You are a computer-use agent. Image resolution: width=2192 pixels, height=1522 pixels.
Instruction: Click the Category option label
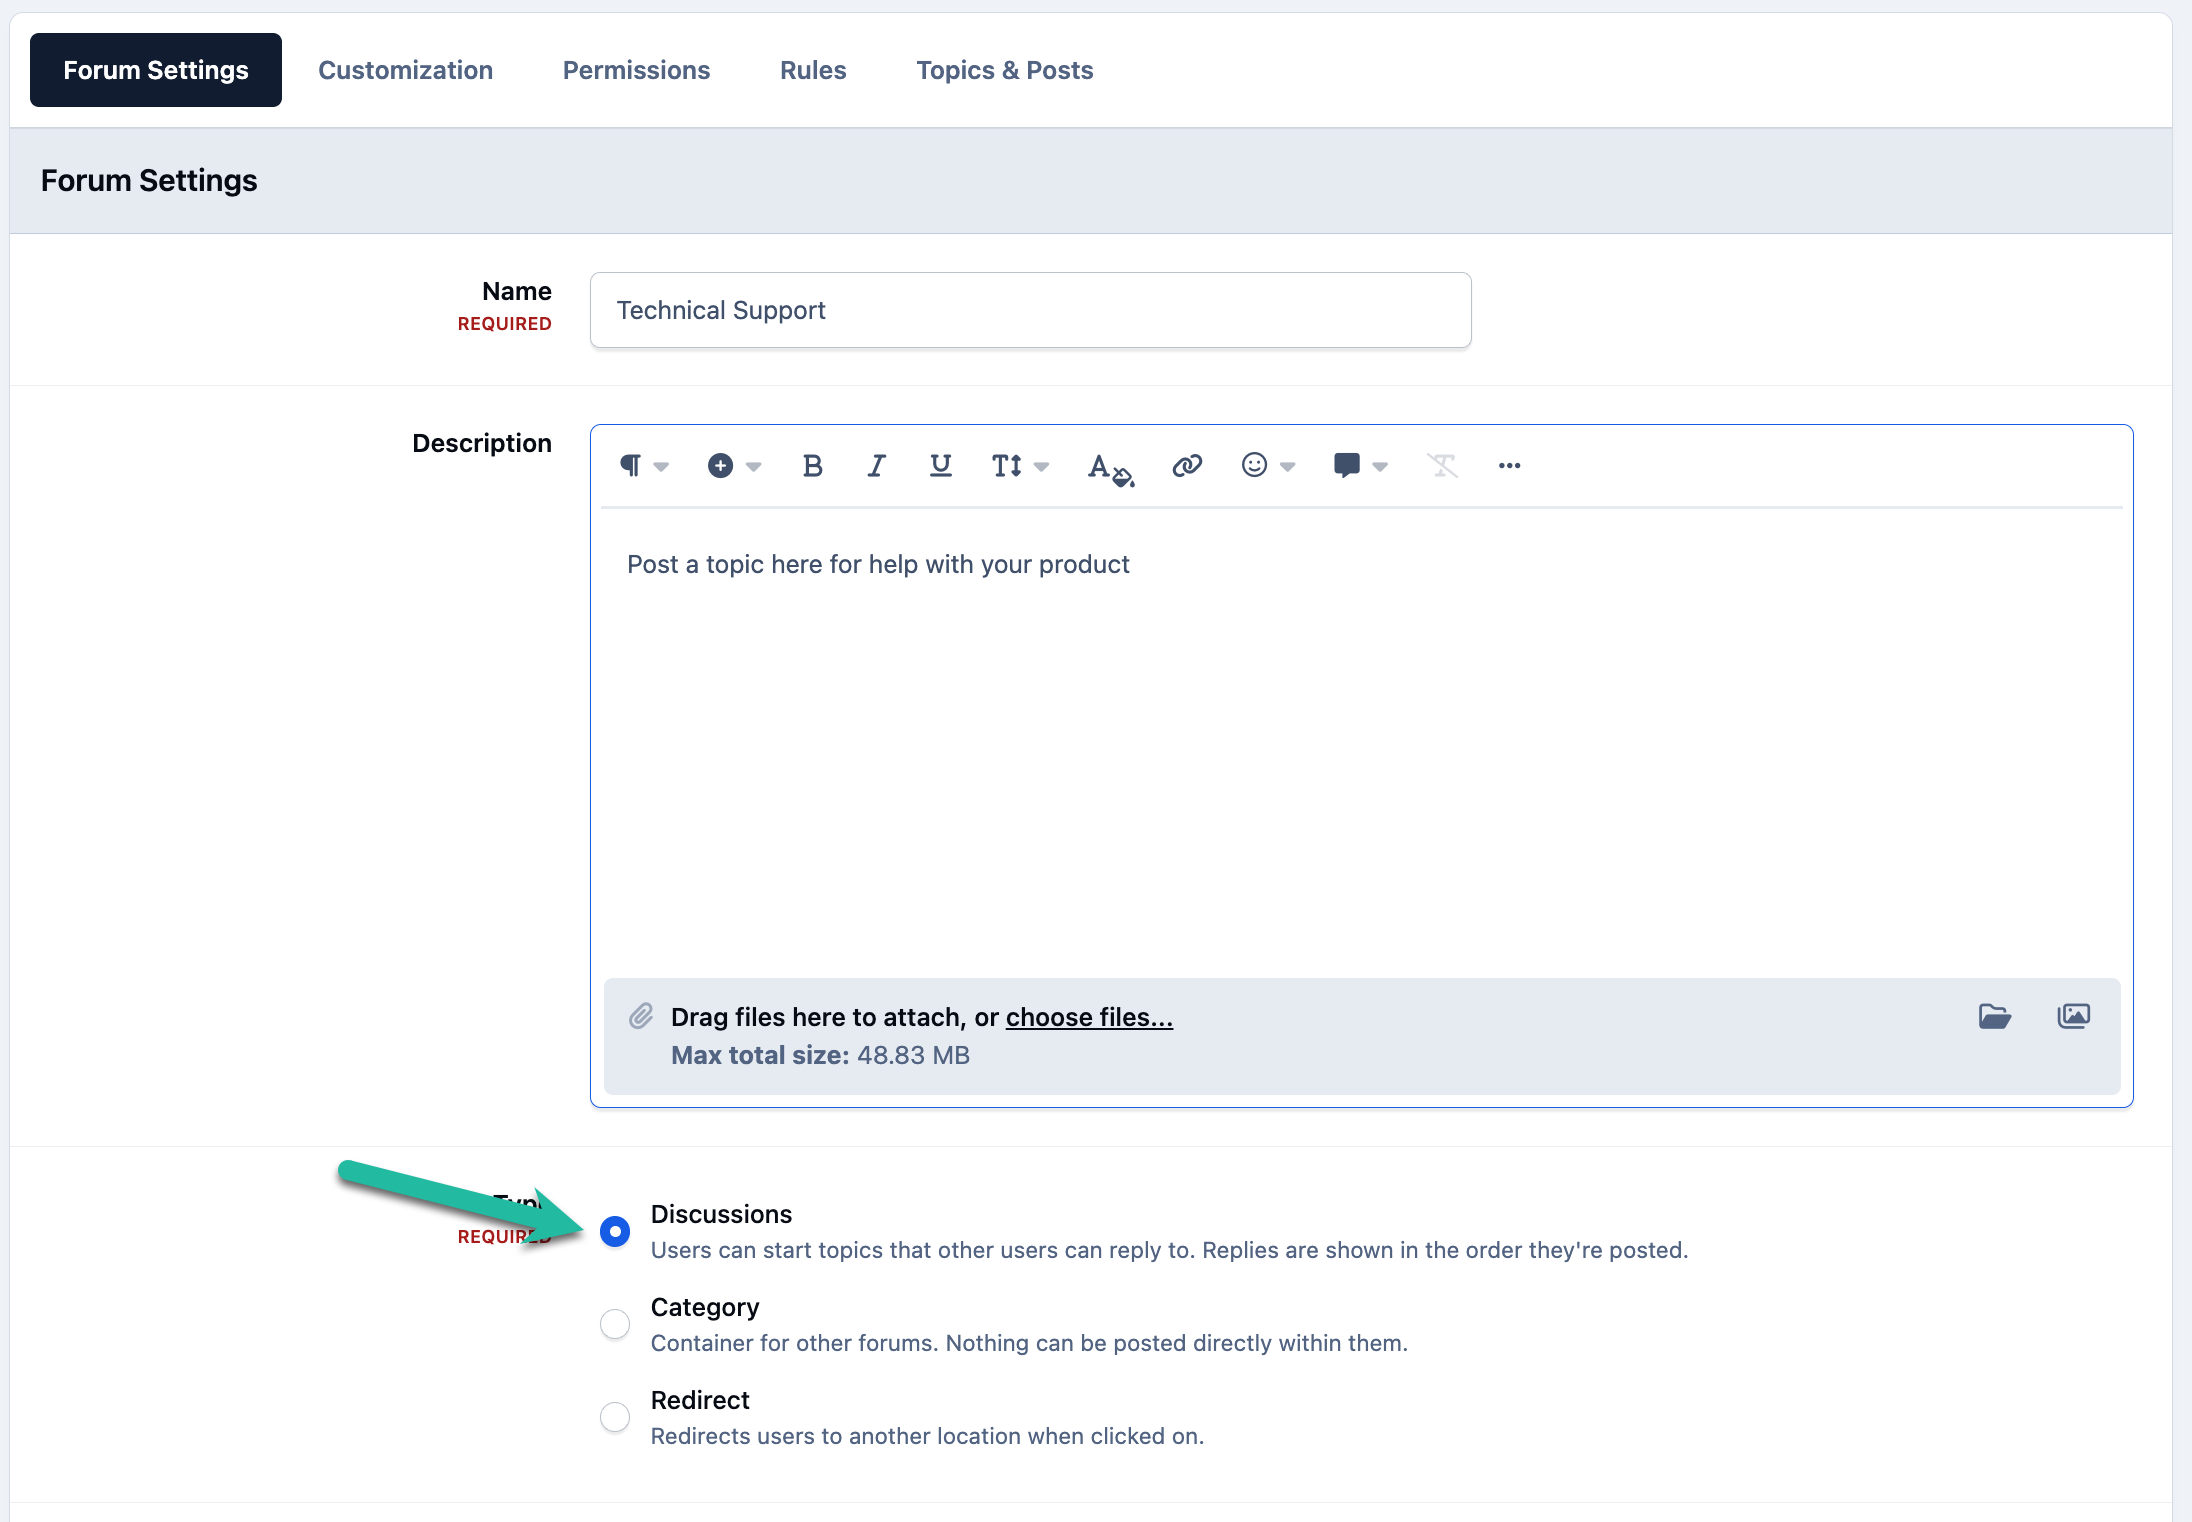705,1307
